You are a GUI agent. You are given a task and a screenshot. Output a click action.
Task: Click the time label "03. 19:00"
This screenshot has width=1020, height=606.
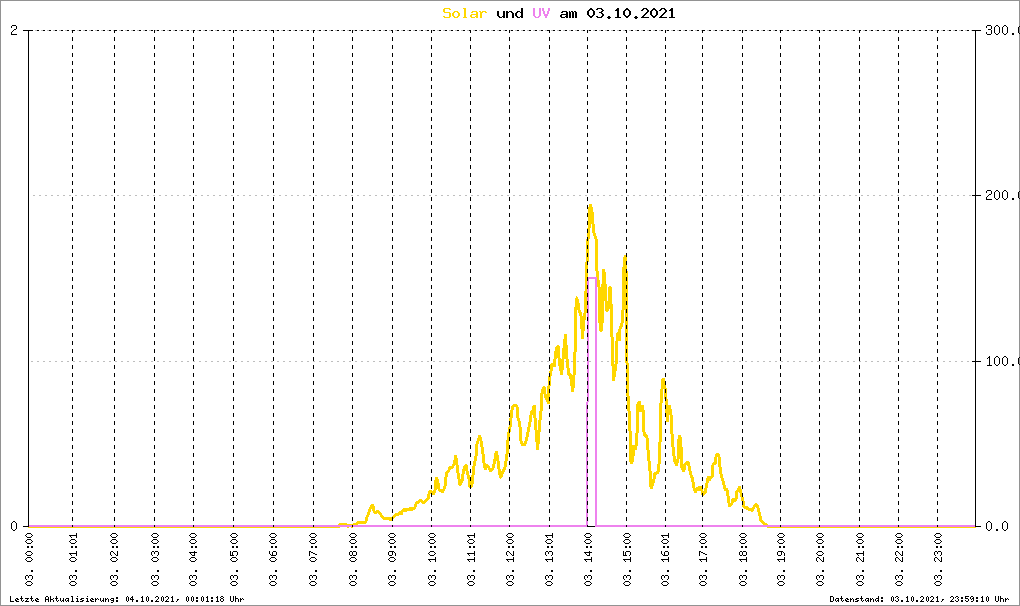pos(781,560)
